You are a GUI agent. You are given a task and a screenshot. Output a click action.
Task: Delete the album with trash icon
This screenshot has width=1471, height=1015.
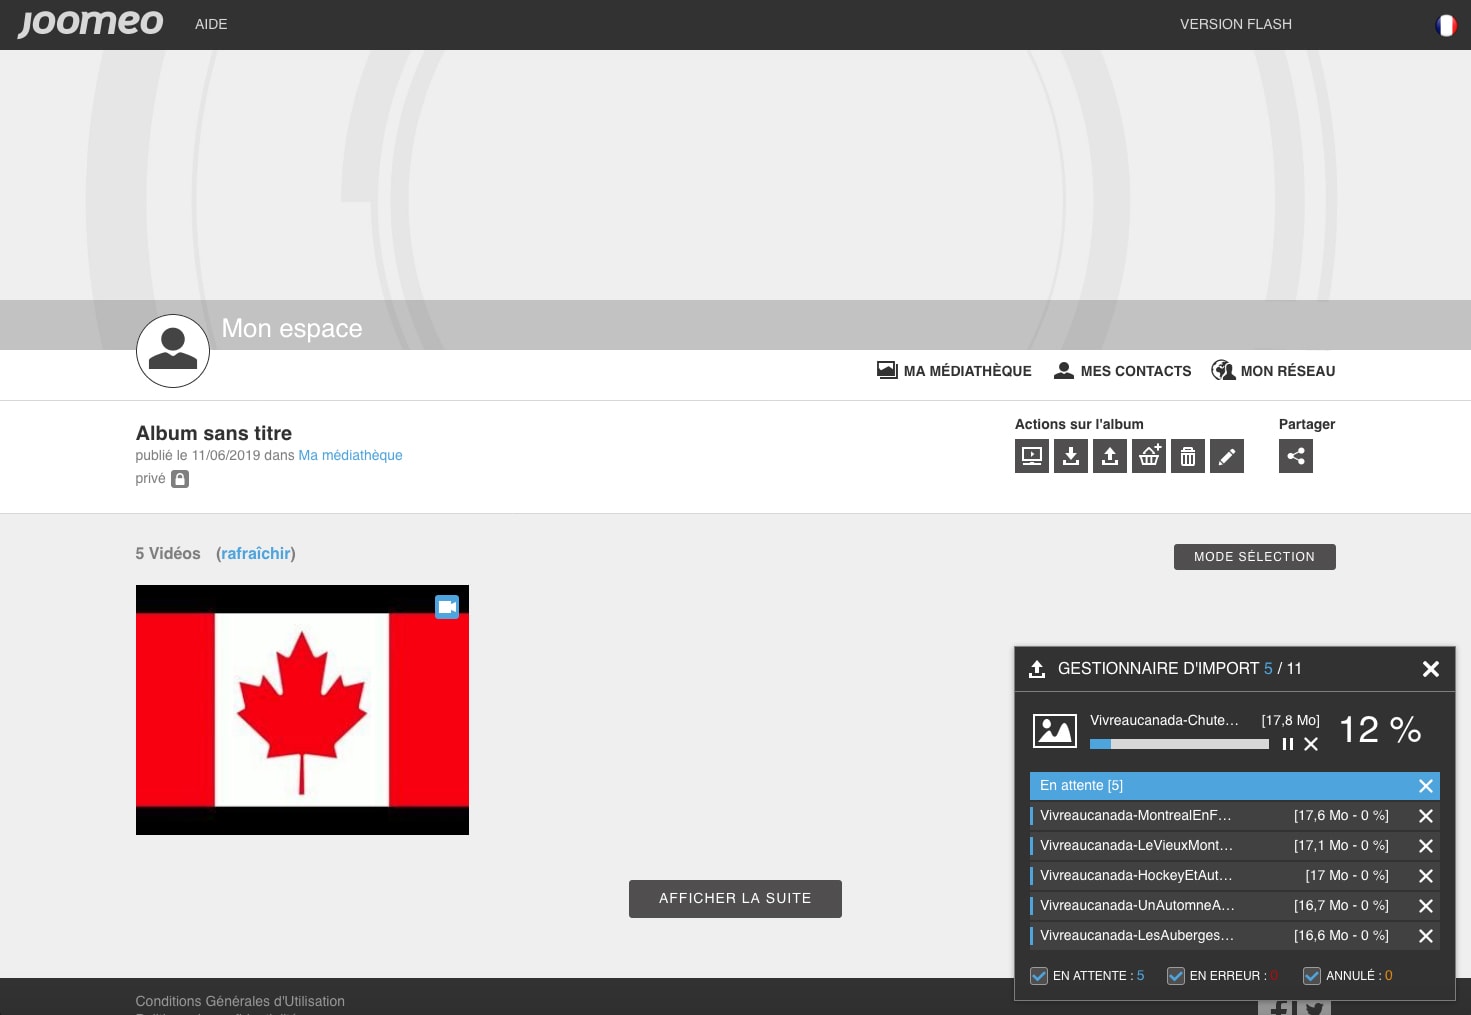[x=1187, y=456]
